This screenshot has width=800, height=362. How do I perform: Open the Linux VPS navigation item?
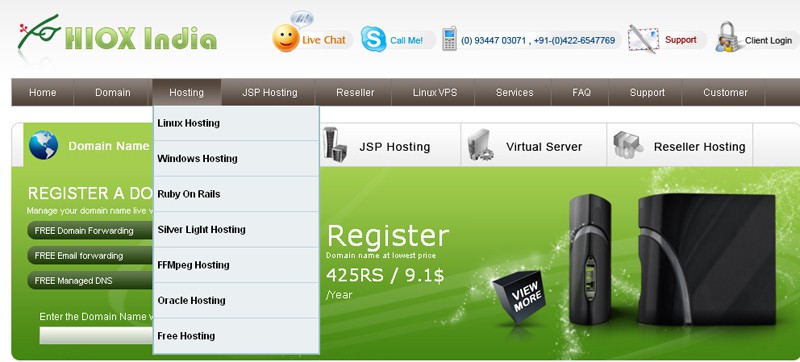(x=435, y=92)
